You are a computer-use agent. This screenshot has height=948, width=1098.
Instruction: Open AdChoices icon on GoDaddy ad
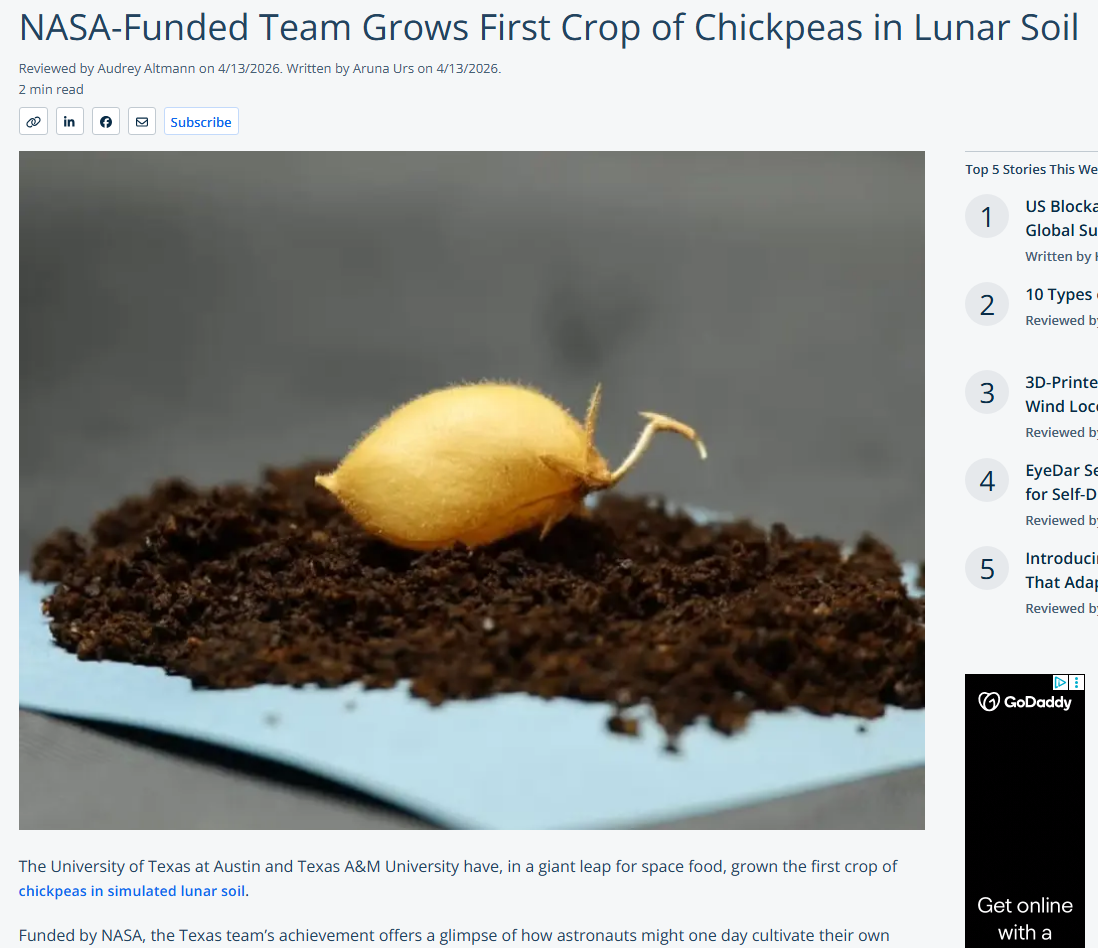point(1060,682)
